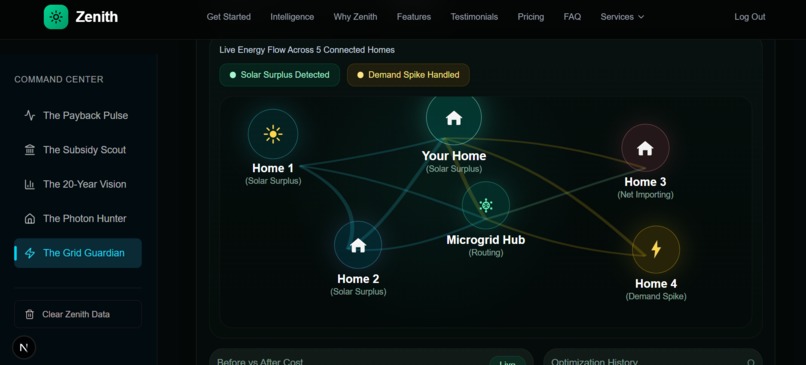
Task: Open the Get Started nav item
Action: point(229,17)
